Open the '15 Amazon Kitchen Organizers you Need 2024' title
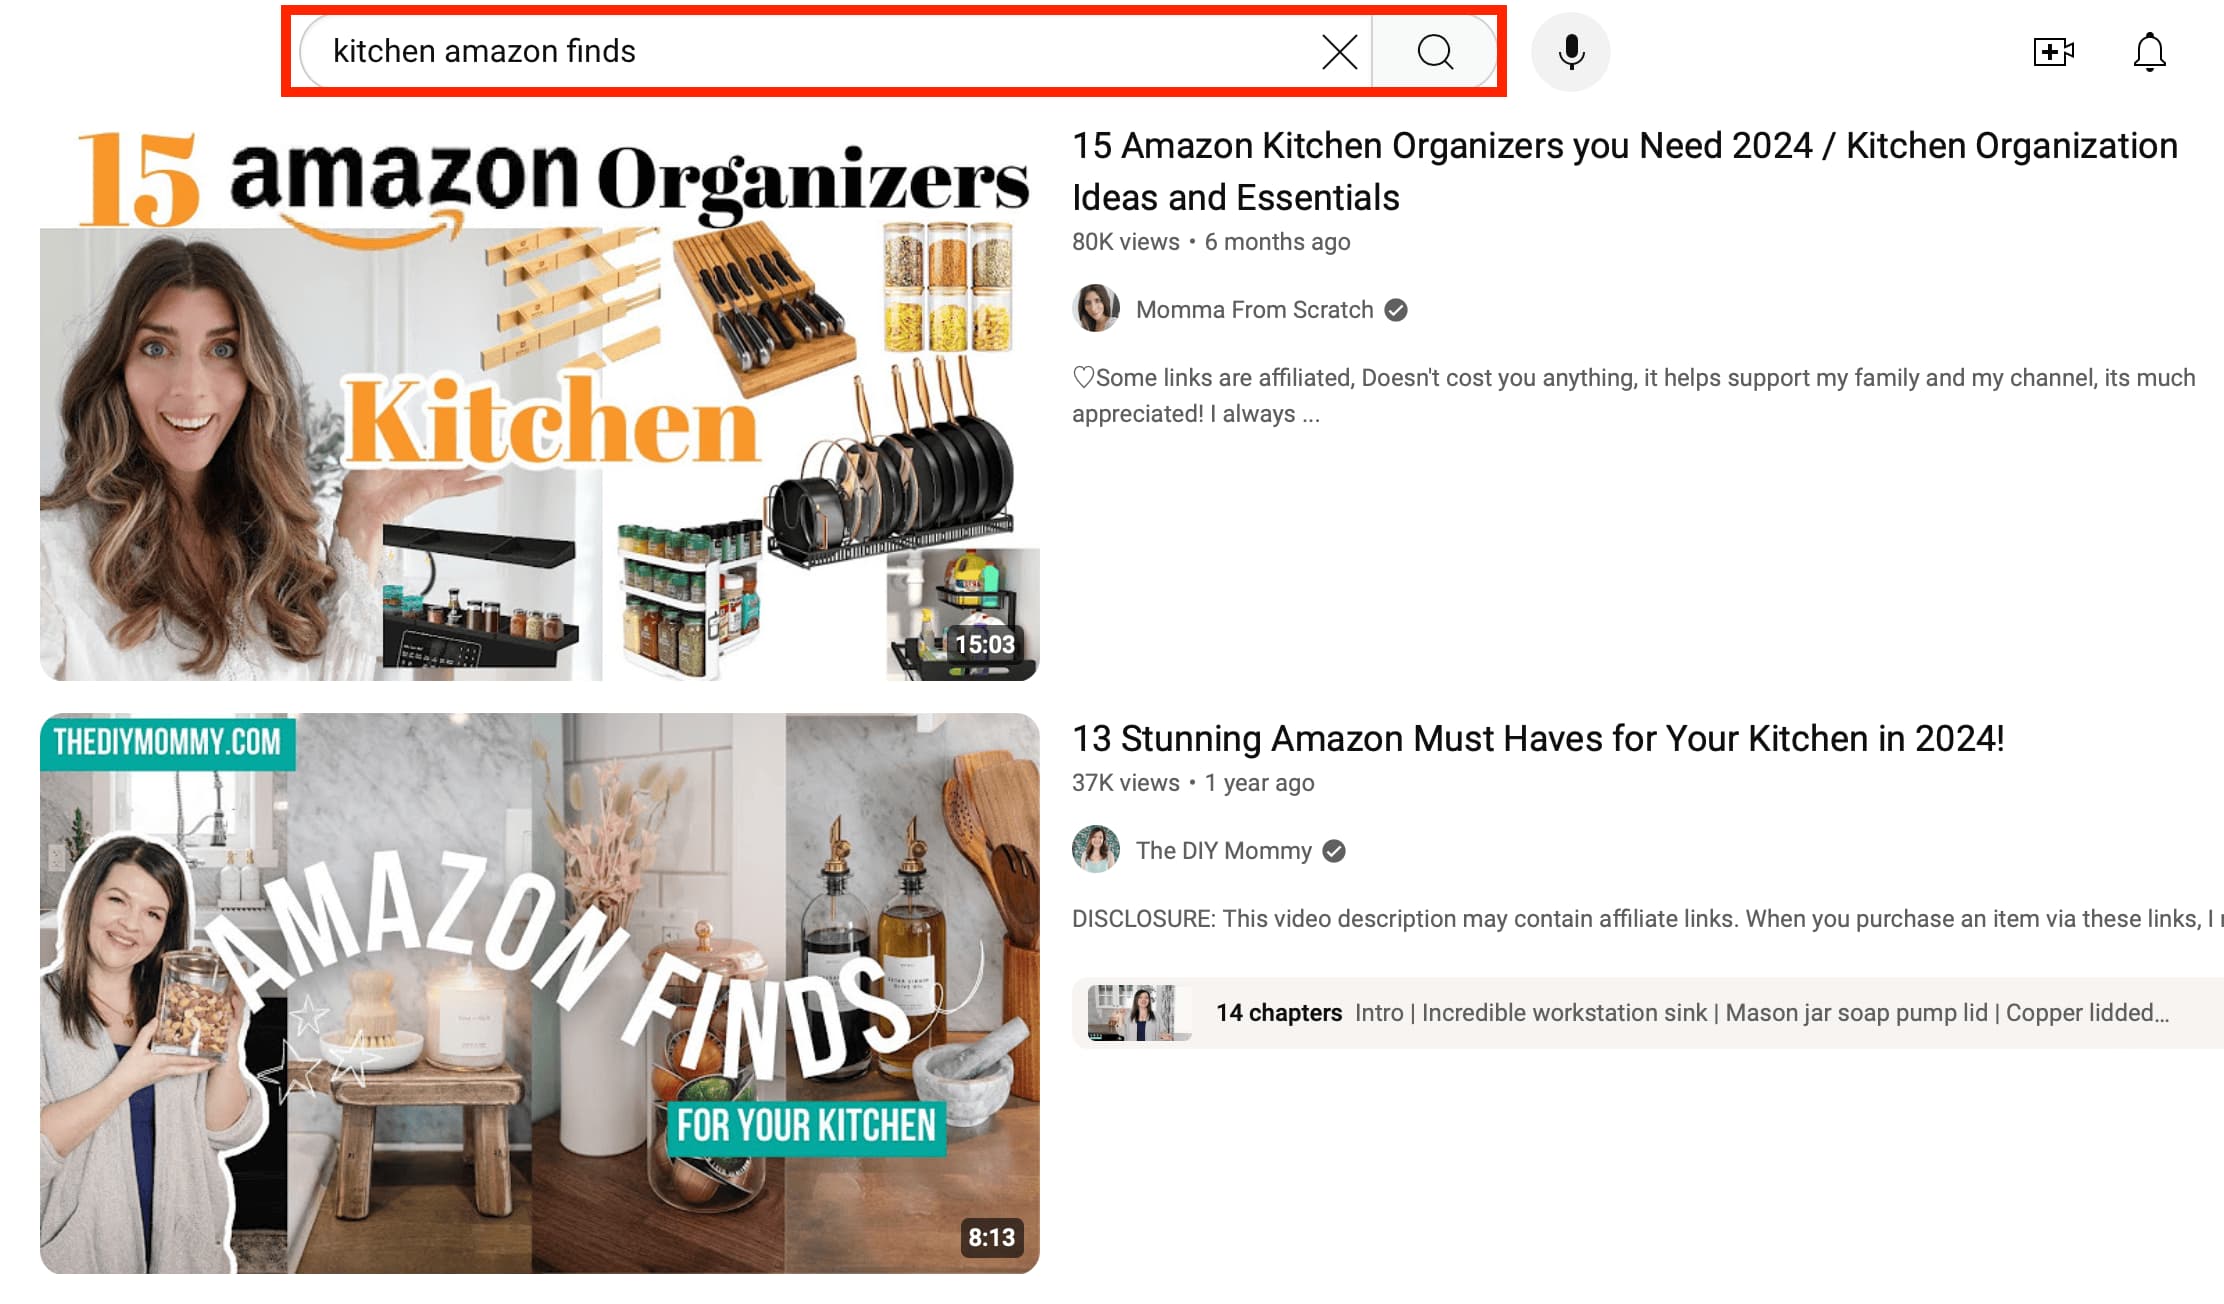This screenshot has height=1304, width=2224. (1625, 172)
